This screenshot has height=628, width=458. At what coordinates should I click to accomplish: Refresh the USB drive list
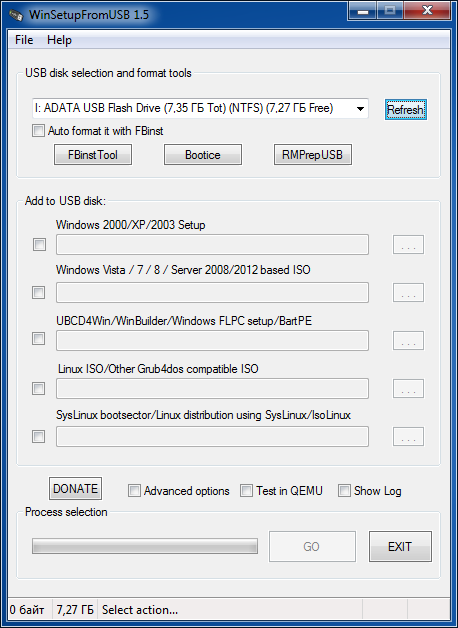[406, 109]
